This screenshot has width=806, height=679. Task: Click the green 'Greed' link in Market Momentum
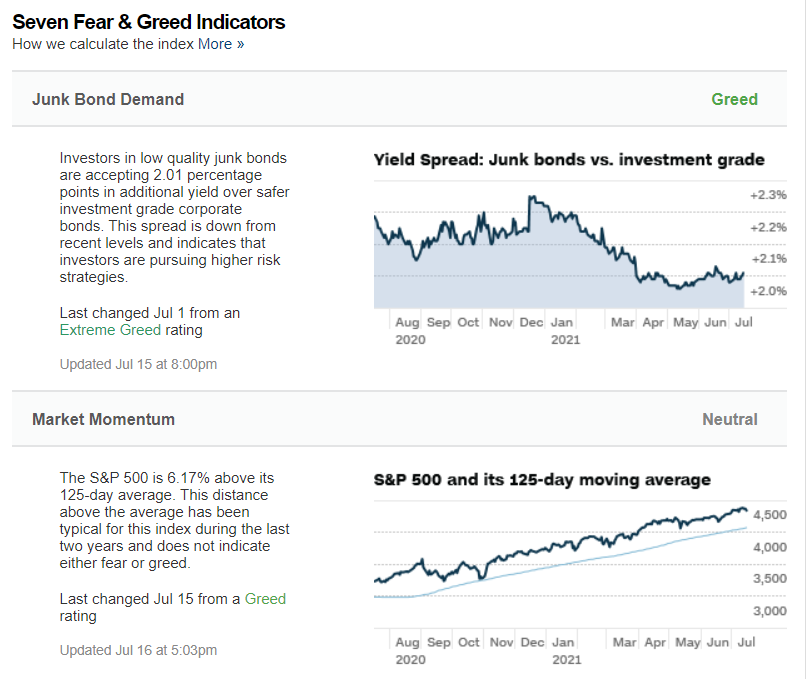[x=265, y=599]
